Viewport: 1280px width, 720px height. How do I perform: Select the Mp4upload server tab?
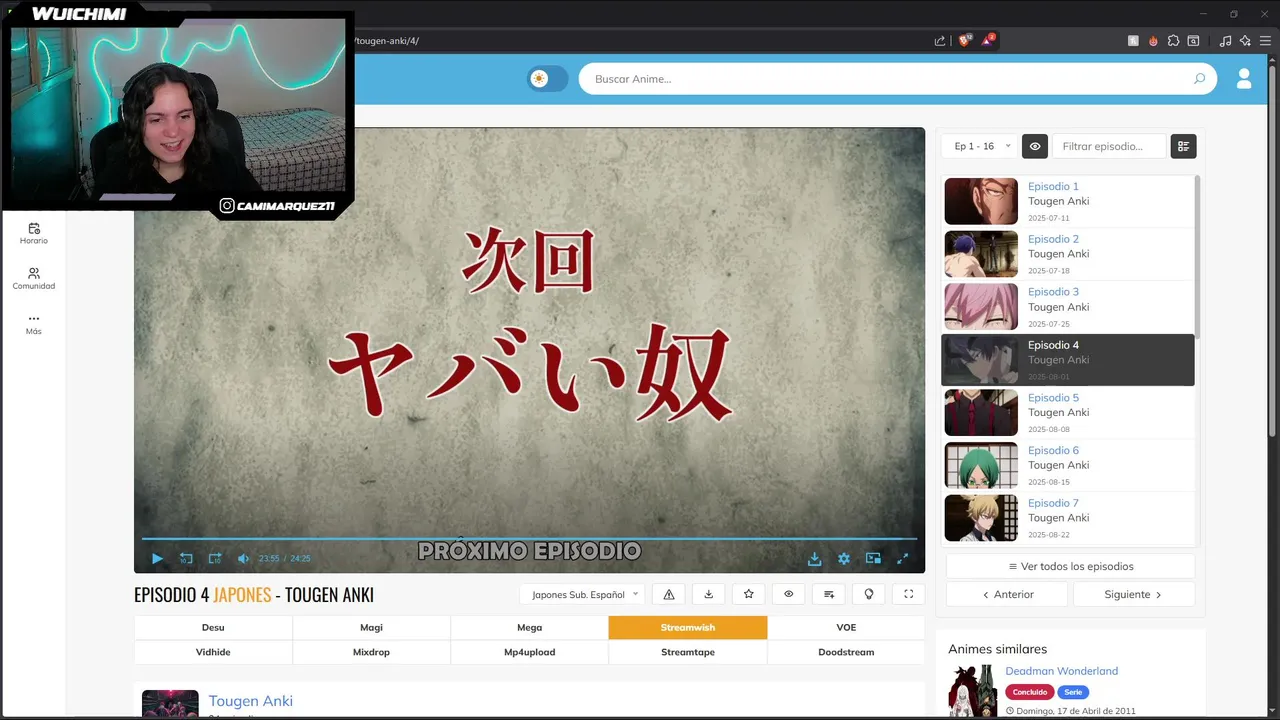point(529,652)
